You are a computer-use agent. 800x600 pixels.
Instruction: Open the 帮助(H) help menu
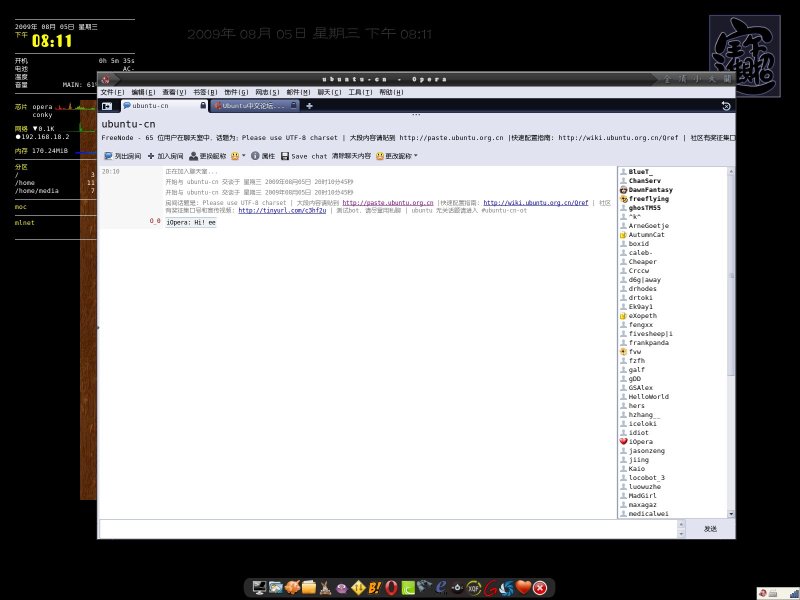click(x=391, y=92)
